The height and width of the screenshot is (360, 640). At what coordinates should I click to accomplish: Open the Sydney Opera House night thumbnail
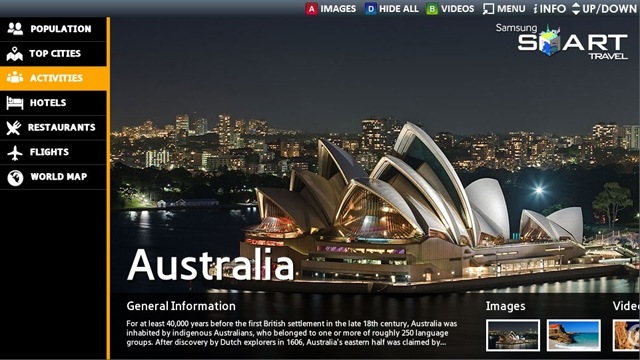click(x=513, y=335)
